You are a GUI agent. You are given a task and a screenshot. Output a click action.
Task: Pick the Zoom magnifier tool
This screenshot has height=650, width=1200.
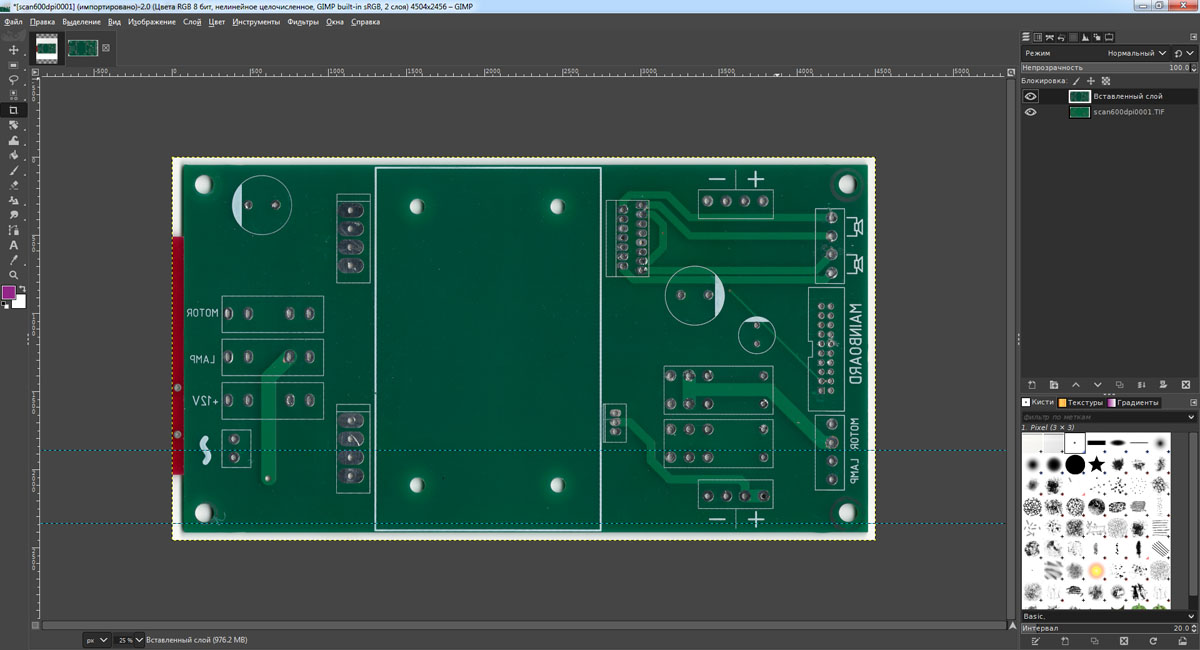coord(14,274)
